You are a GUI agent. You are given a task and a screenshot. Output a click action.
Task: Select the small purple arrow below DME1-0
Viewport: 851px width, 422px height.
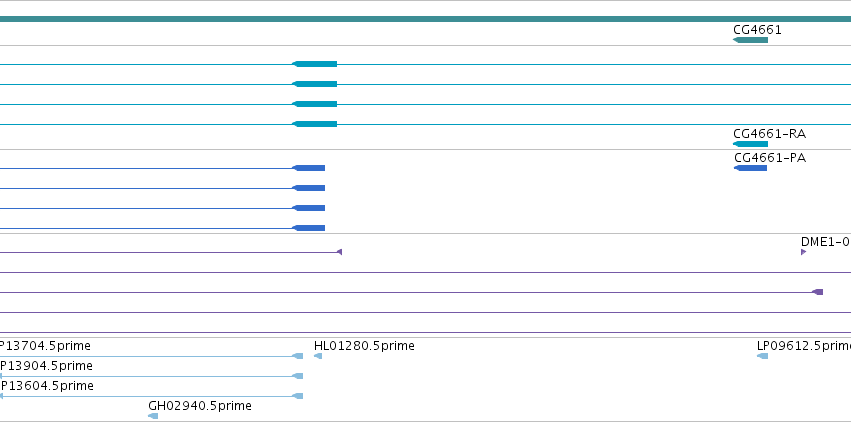[803, 252]
